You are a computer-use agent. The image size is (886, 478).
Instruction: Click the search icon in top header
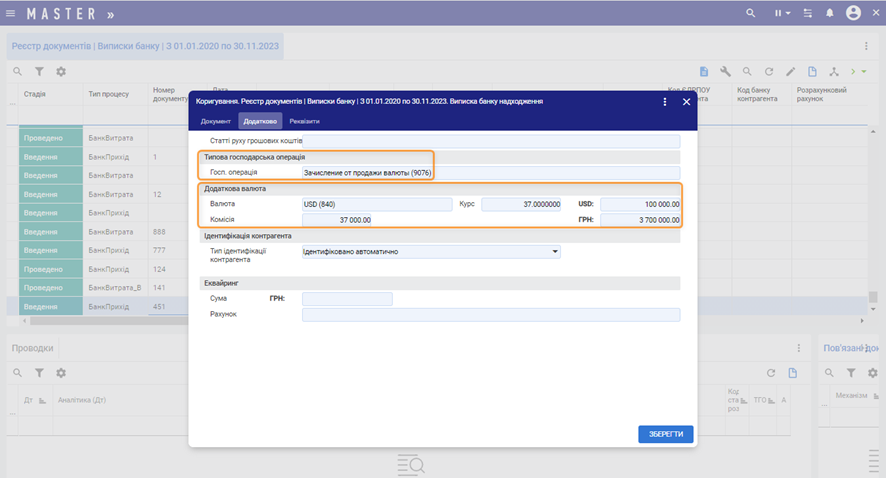pyautogui.click(x=751, y=14)
